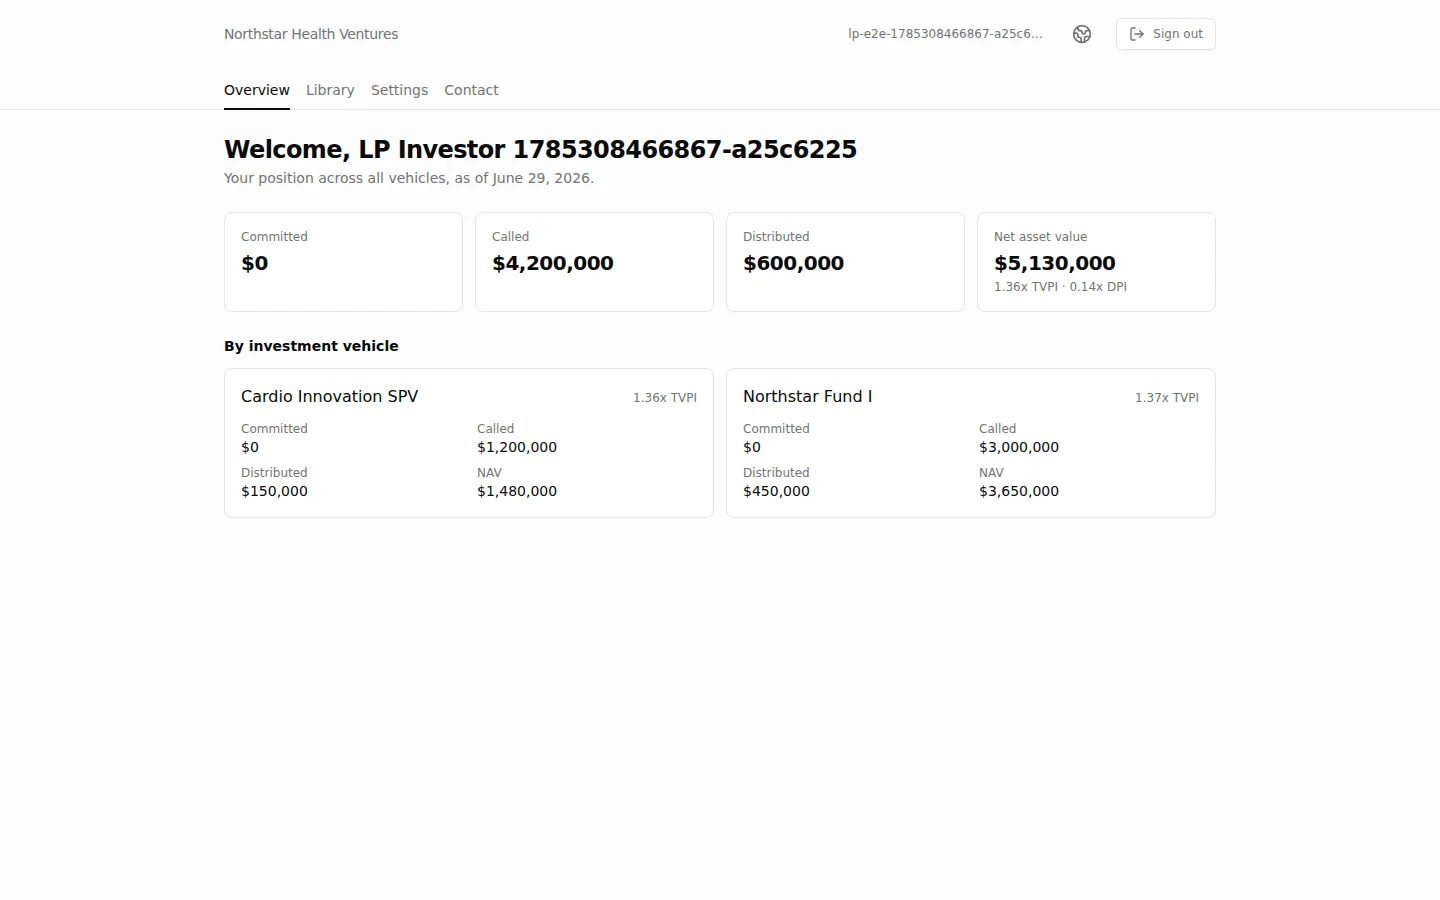Screen dimensions: 1440x900
Task: Select the Welcome, LP Investor heading
Action: (x=540, y=149)
